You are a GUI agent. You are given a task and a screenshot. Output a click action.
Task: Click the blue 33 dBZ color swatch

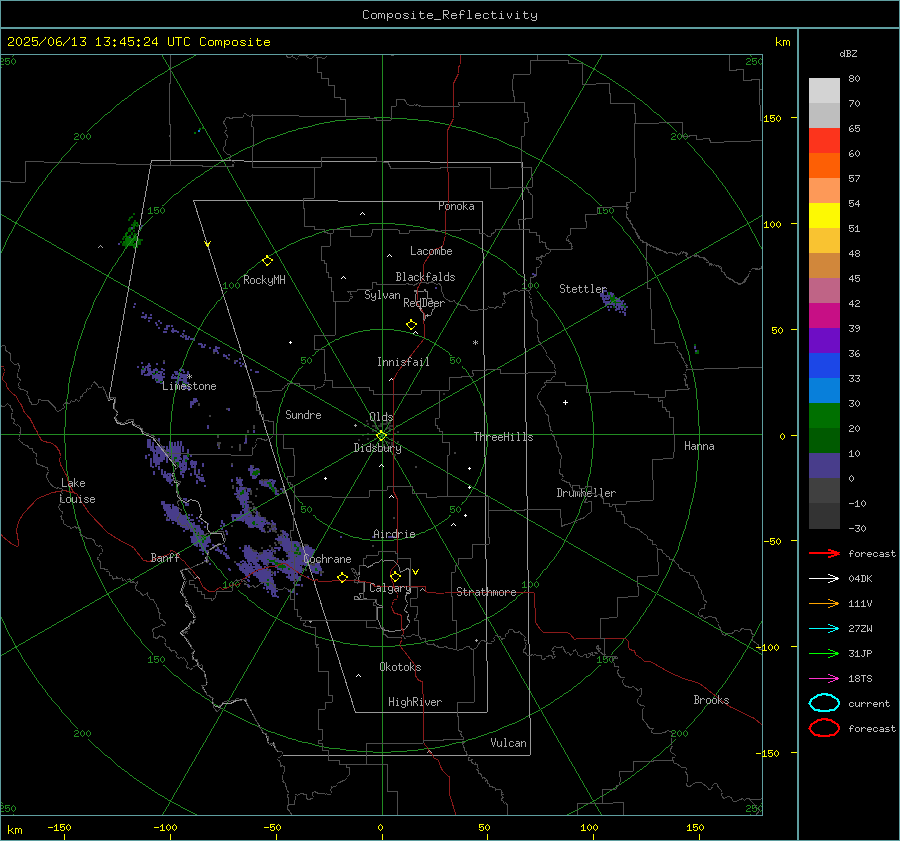(x=824, y=366)
